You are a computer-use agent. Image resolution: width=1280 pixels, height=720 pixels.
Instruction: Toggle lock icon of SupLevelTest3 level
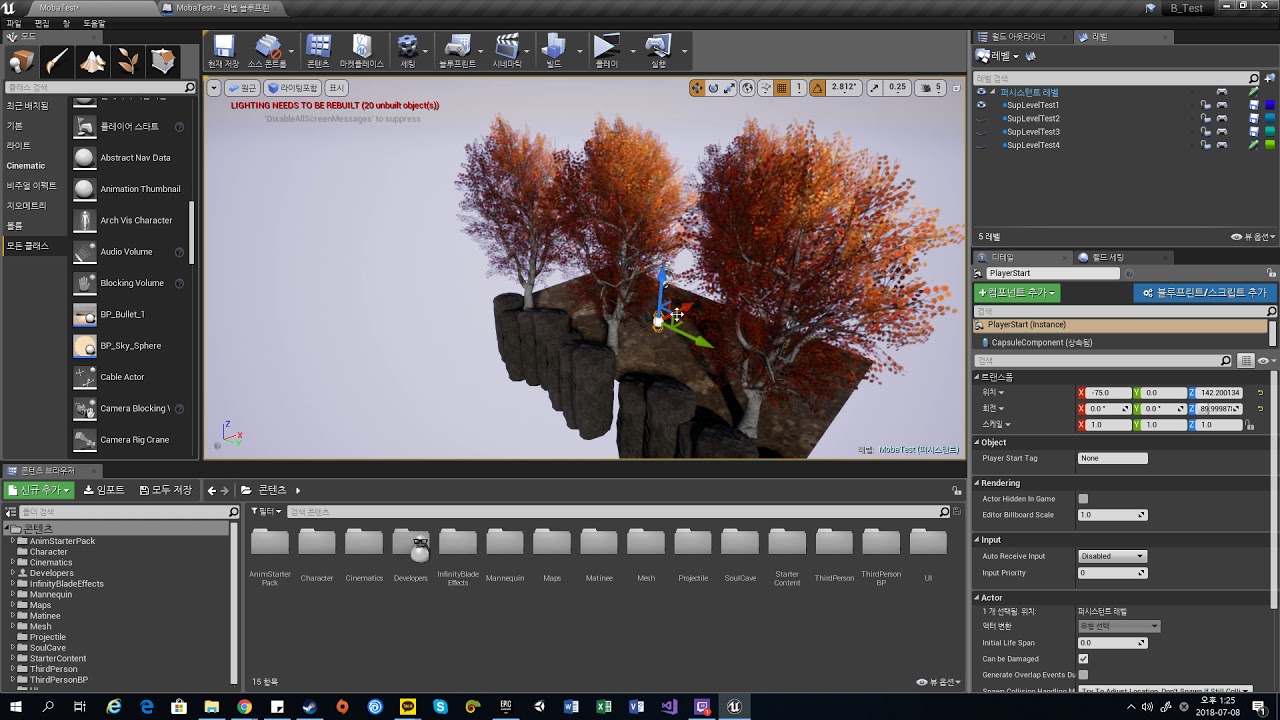[x=1206, y=132]
